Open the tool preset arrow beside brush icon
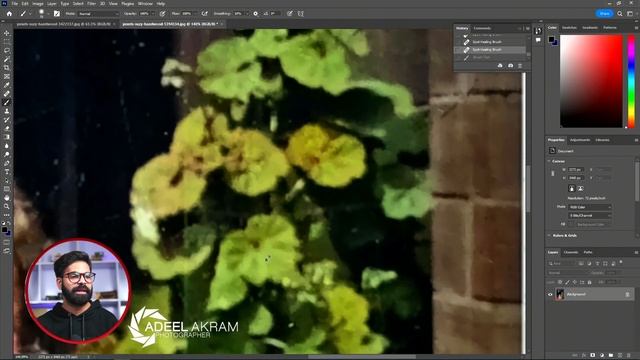Image resolution: width=640 pixels, height=360 pixels. coord(30,14)
